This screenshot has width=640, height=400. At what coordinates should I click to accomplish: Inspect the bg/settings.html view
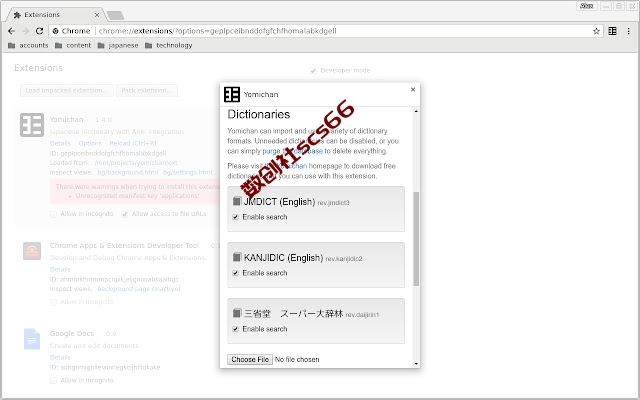tap(188, 173)
